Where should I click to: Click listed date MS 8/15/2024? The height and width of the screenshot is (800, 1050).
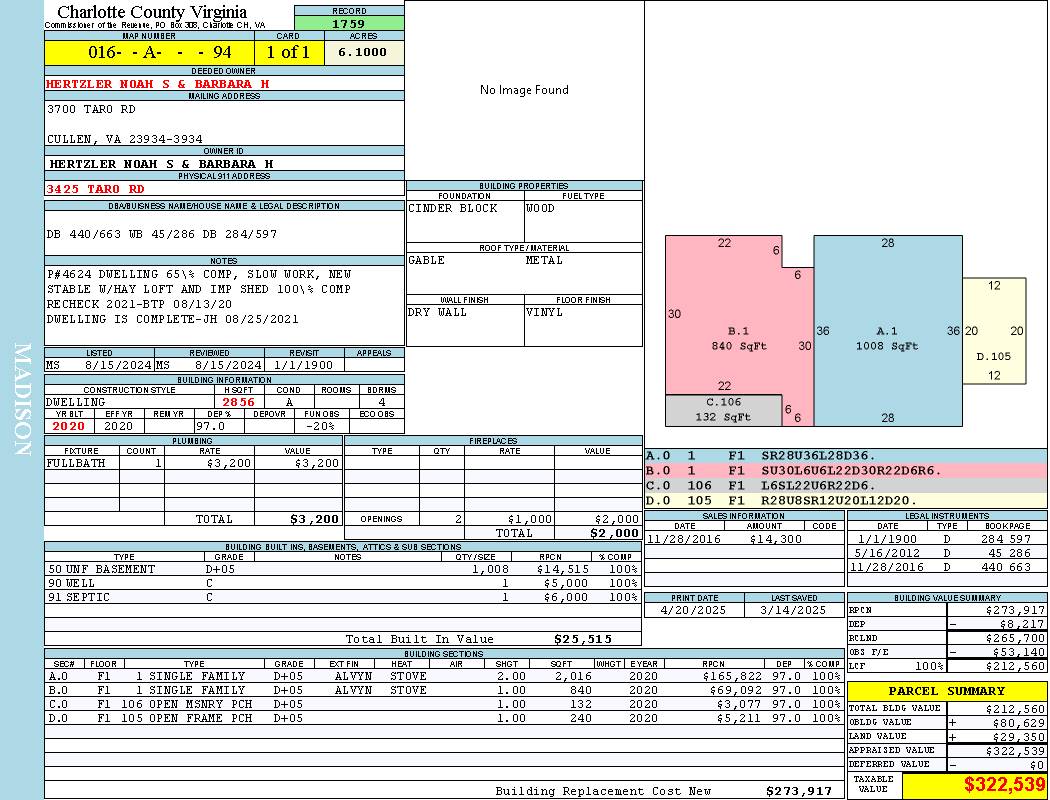point(99,366)
